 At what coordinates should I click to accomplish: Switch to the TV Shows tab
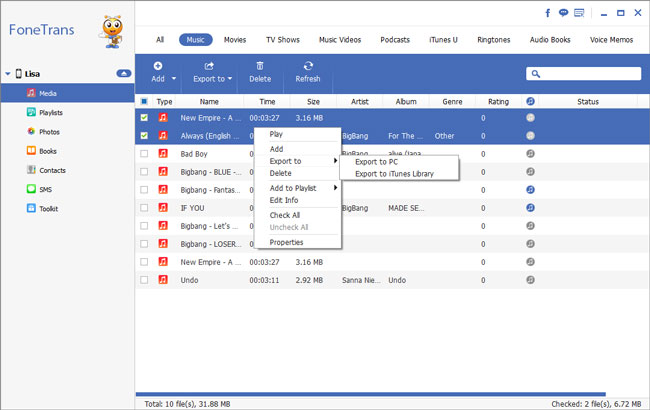point(283,40)
